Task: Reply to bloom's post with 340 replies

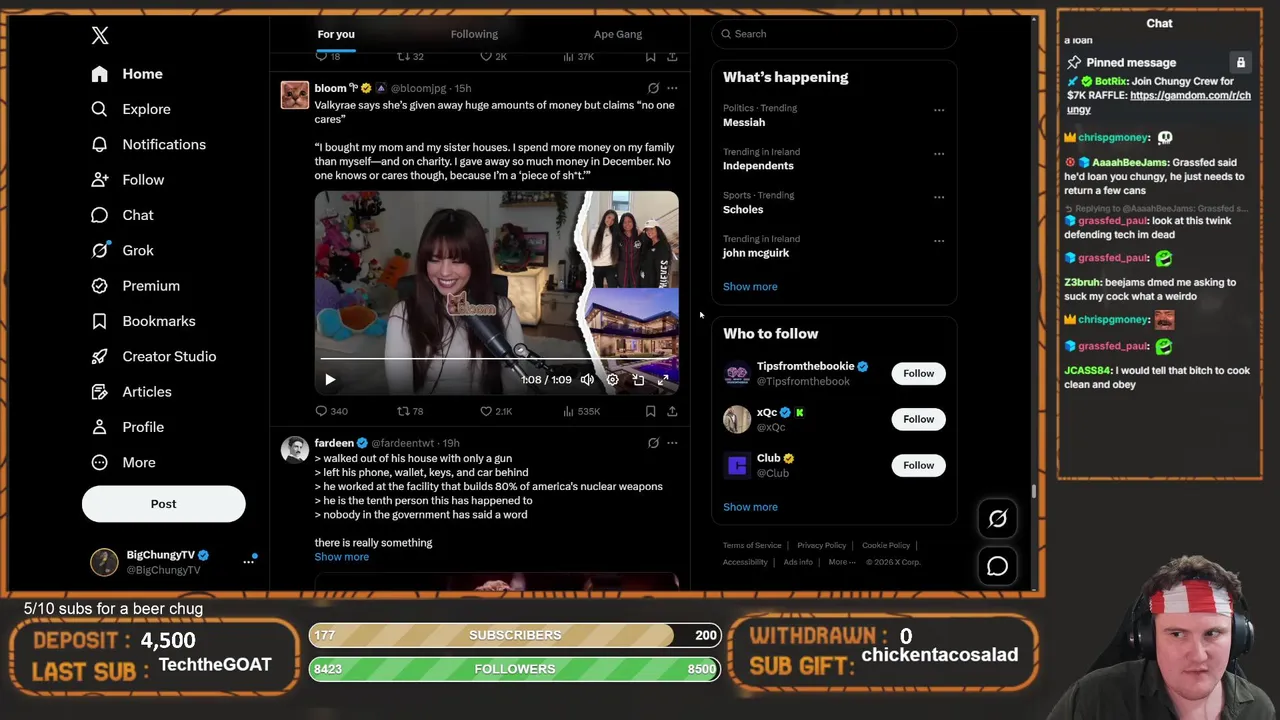Action: click(x=331, y=411)
